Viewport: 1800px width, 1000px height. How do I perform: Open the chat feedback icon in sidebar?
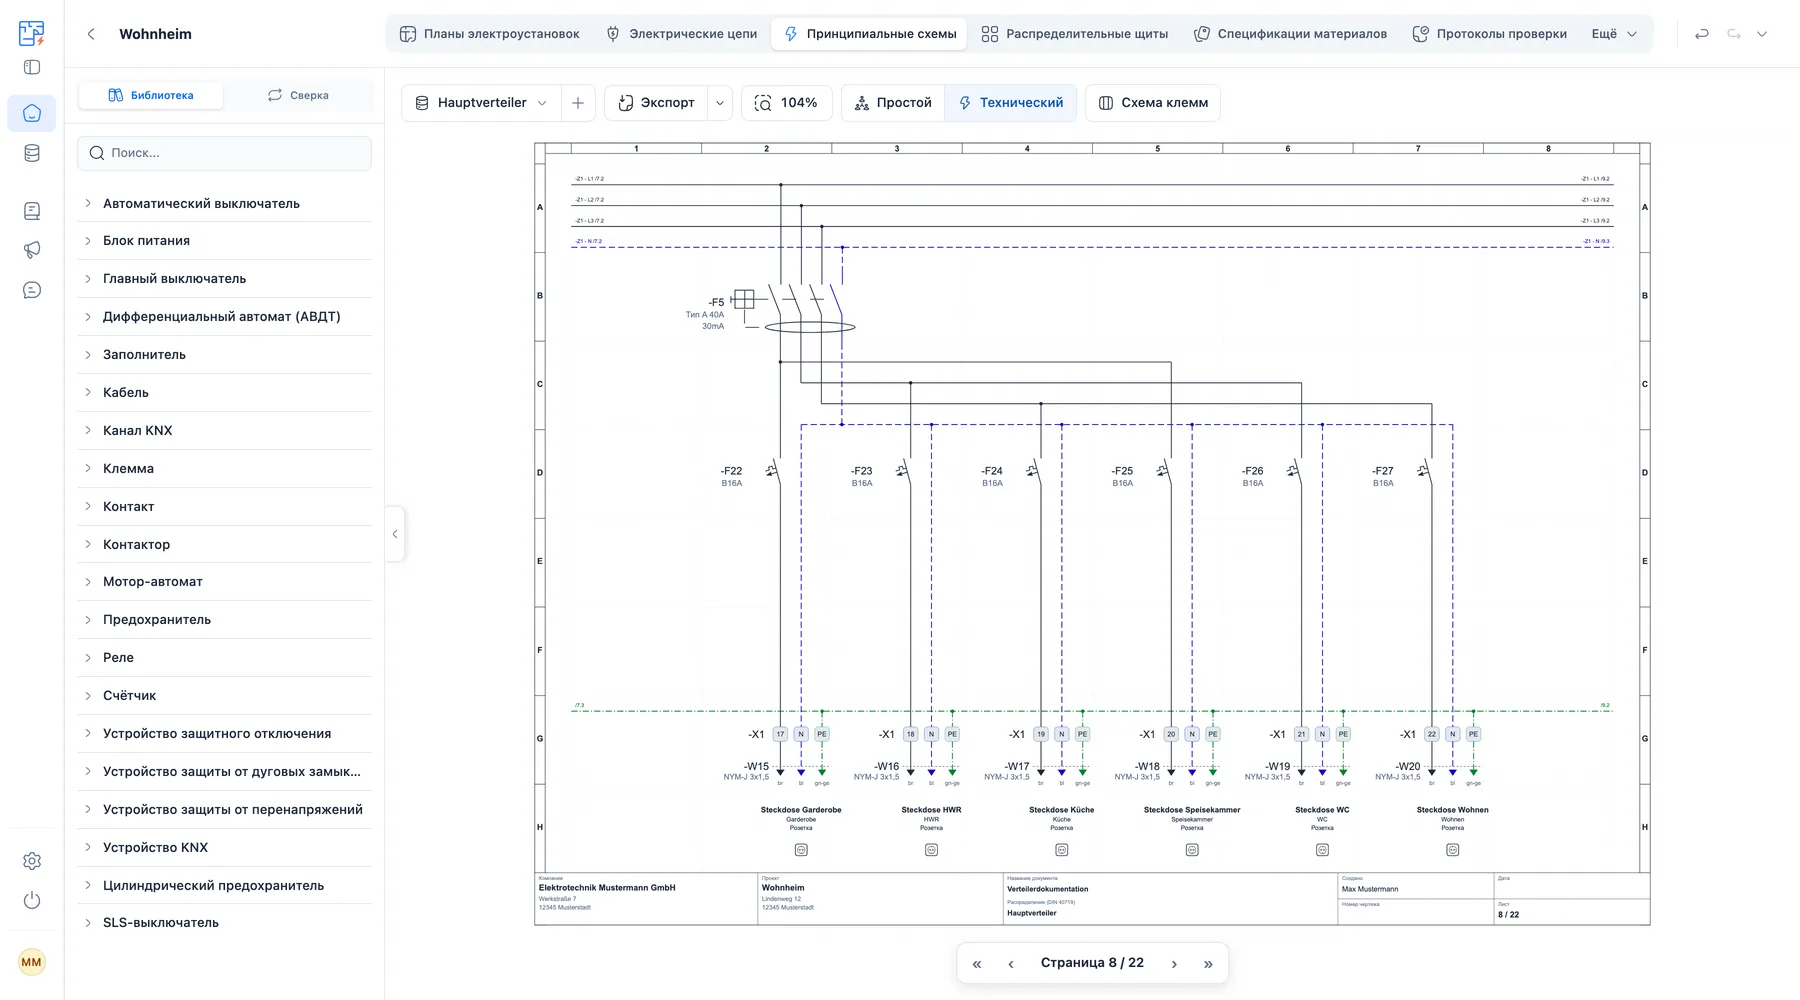coord(32,290)
